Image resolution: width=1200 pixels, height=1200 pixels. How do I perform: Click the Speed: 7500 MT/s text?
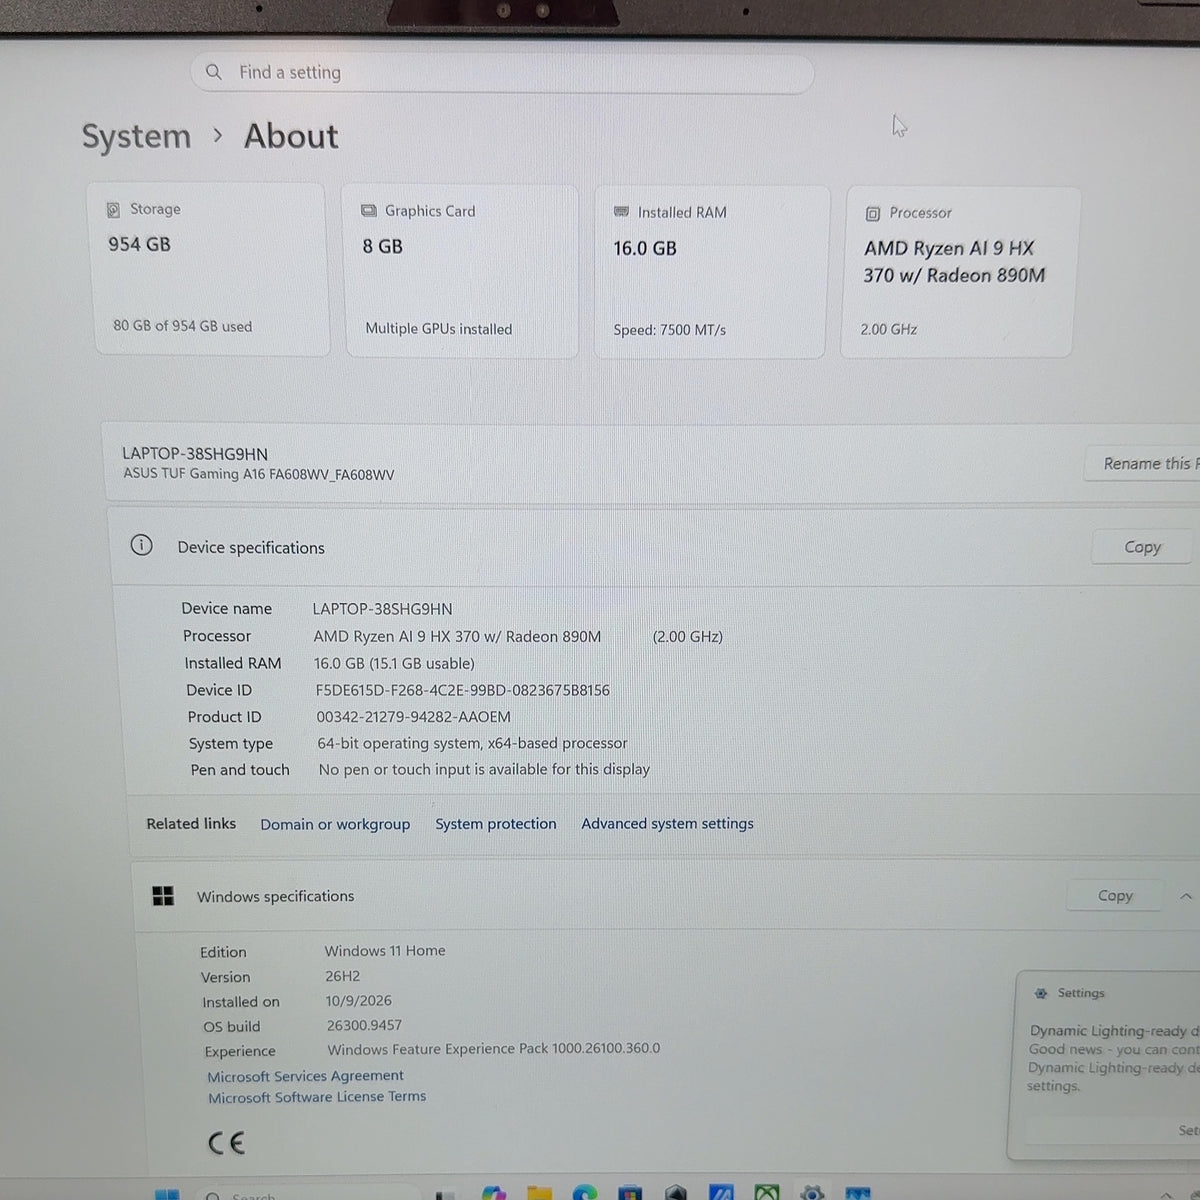pos(670,329)
